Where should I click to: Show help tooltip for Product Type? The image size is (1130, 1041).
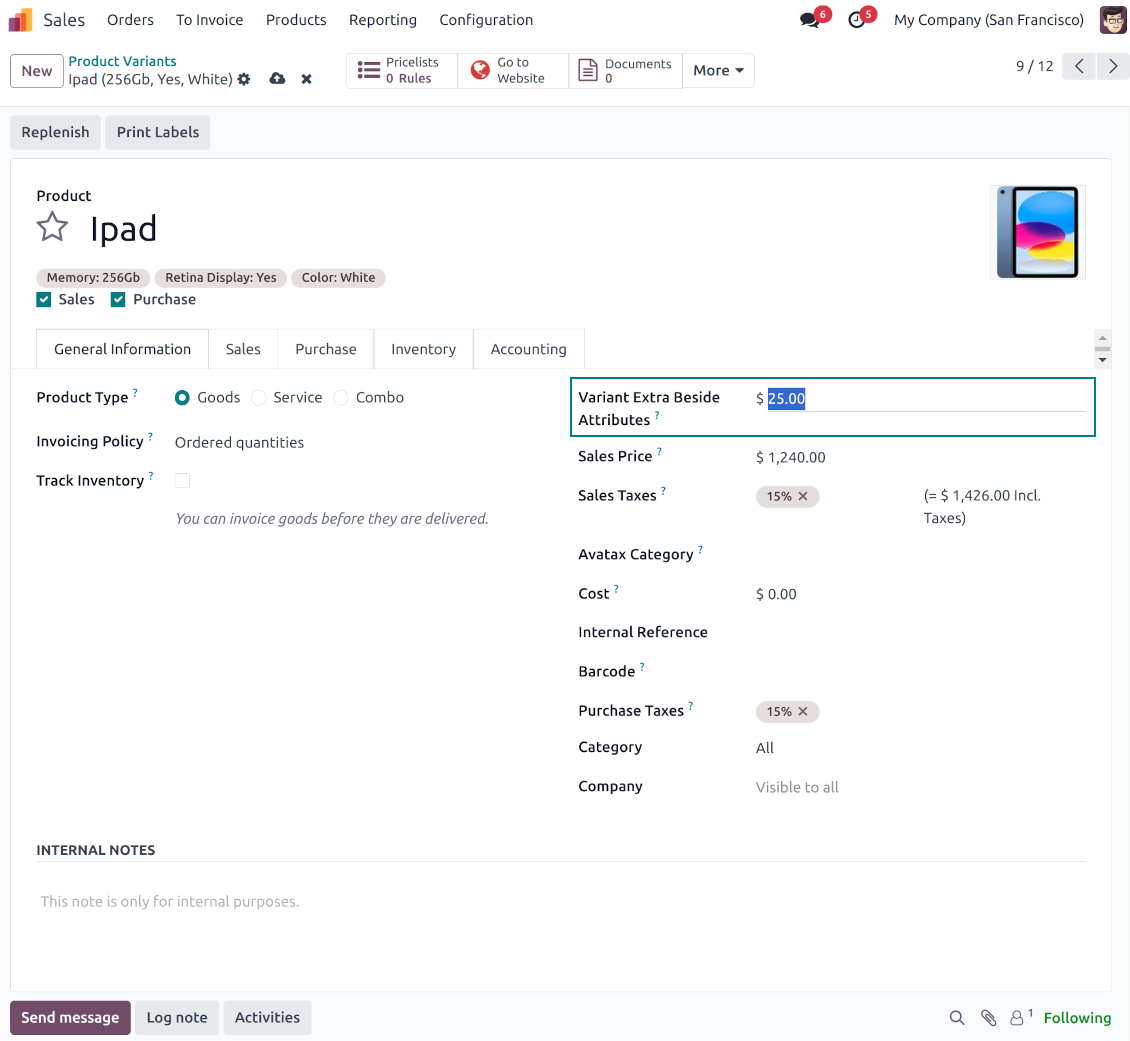[135, 393]
